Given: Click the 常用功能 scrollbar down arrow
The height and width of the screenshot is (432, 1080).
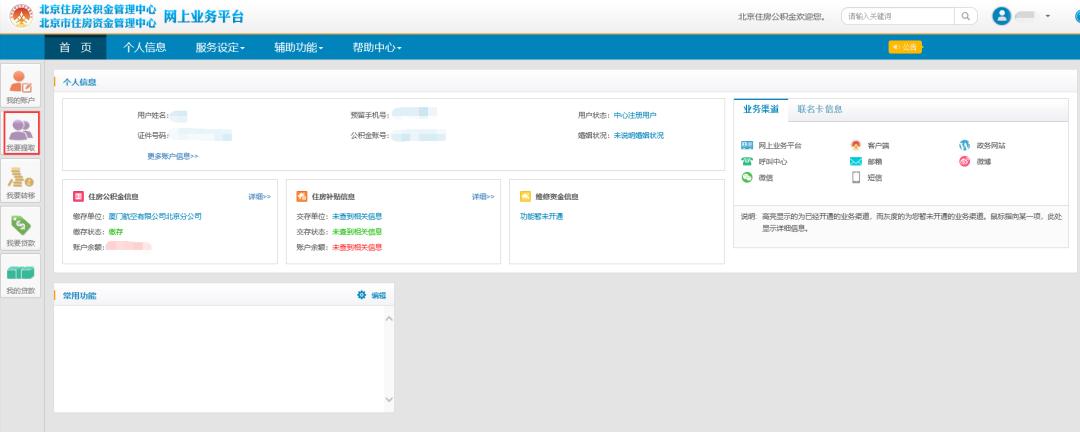Looking at the screenshot, I should (x=388, y=400).
